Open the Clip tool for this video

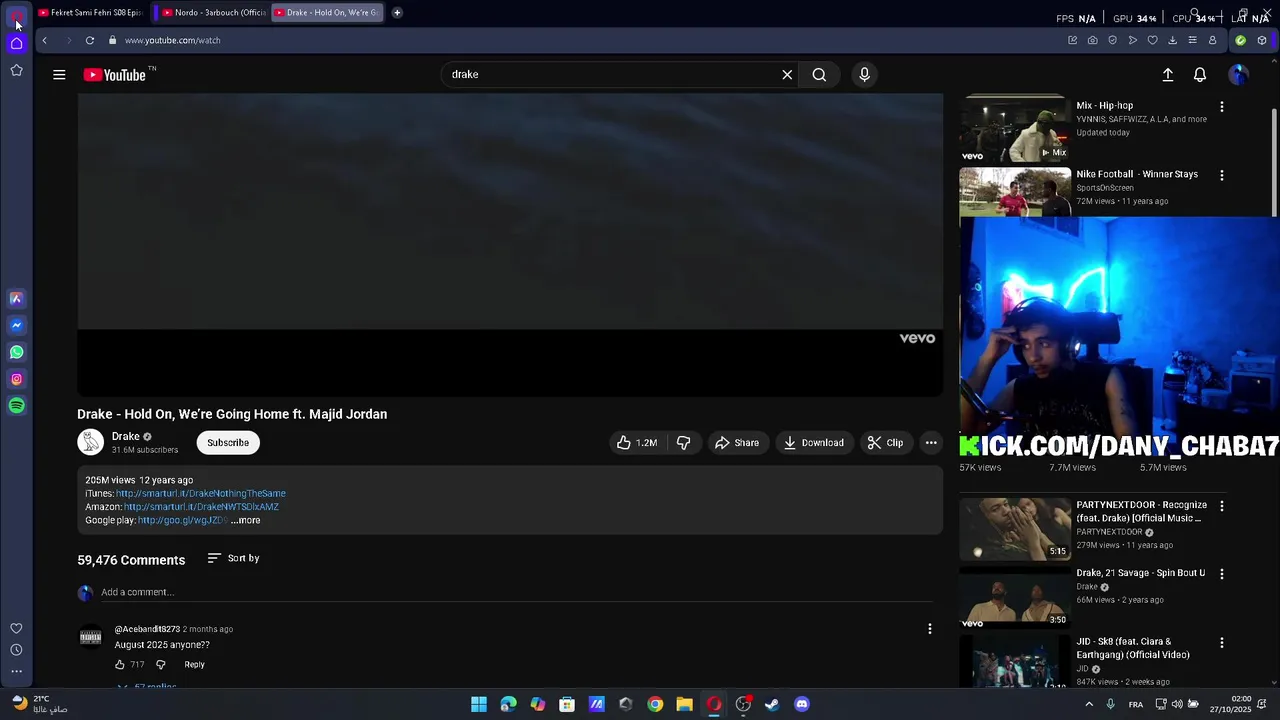coord(886,443)
